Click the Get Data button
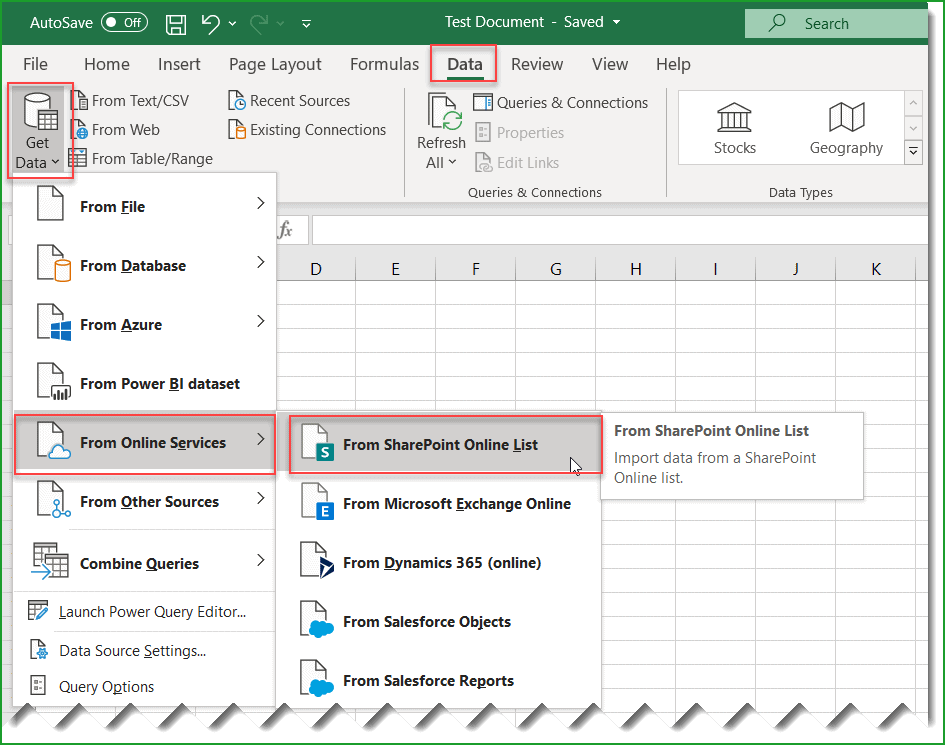 [x=39, y=131]
